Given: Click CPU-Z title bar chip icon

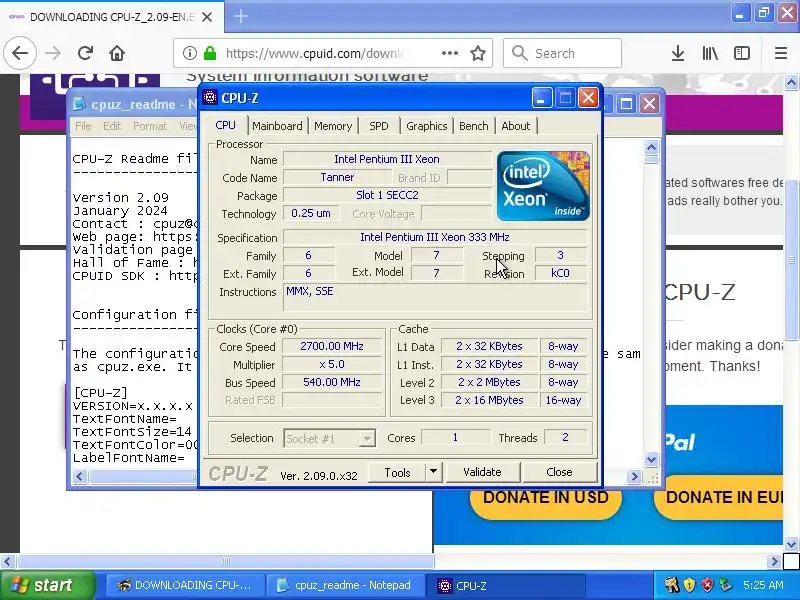Looking at the screenshot, I should (x=210, y=97).
